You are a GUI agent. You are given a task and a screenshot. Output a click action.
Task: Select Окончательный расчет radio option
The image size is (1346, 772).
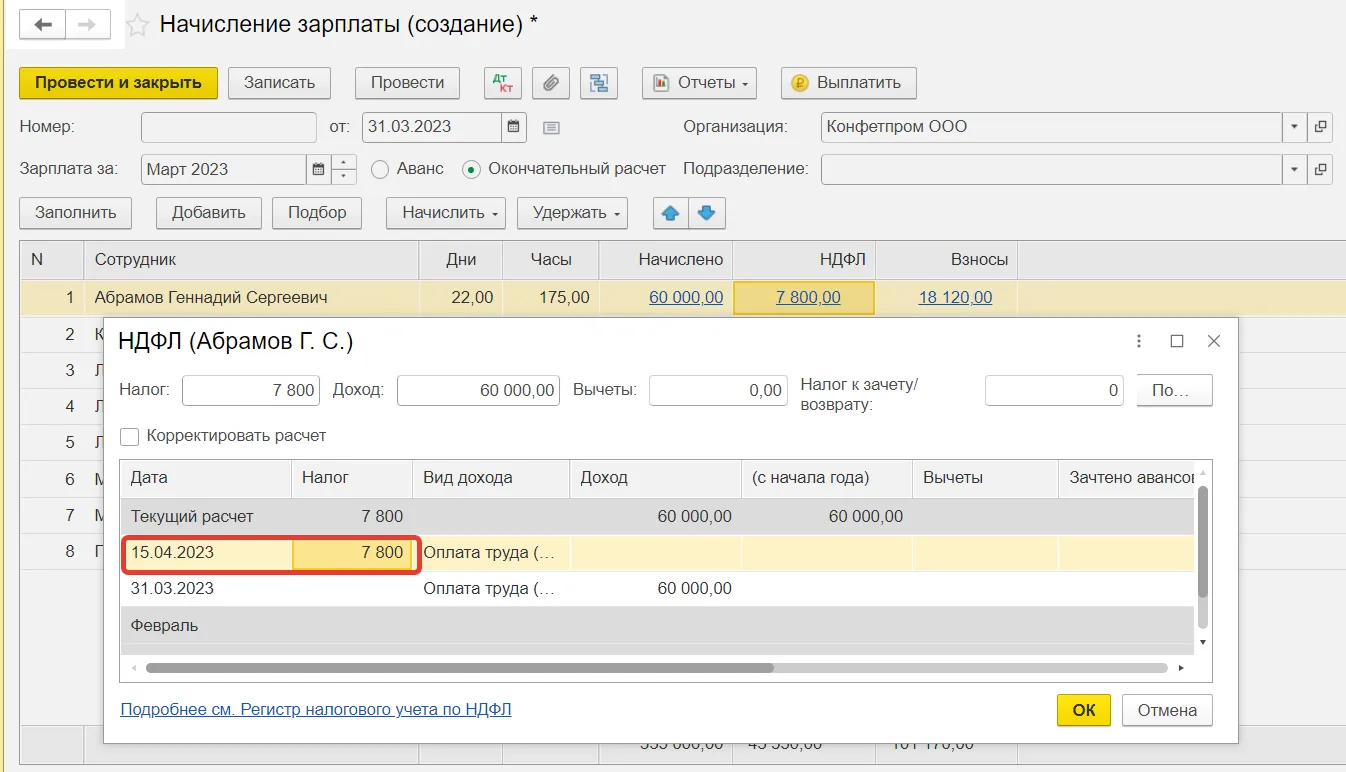(x=471, y=169)
